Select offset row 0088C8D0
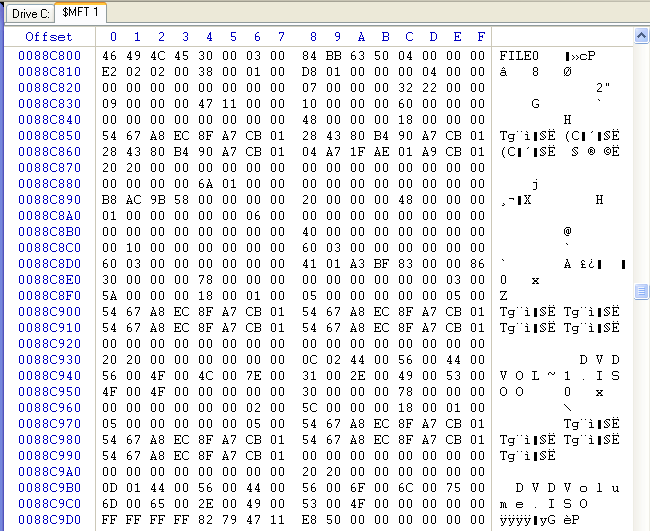The height and width of the screenshot is (531, 650). pos(49,263)
